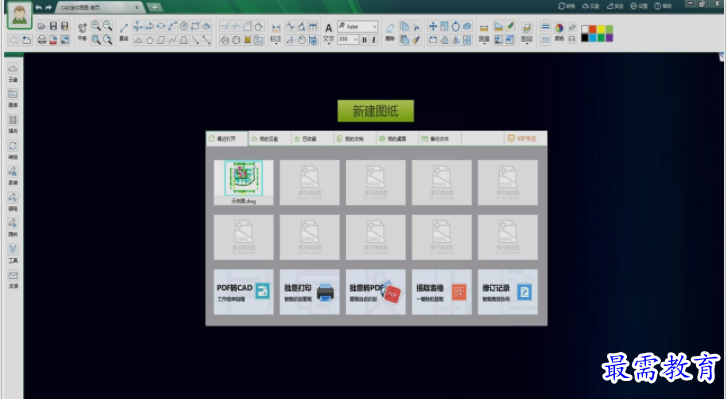Viewport: 726px width, 399px height.
Task: Click 帮助 help in title bar
Action: click(663, 6)
